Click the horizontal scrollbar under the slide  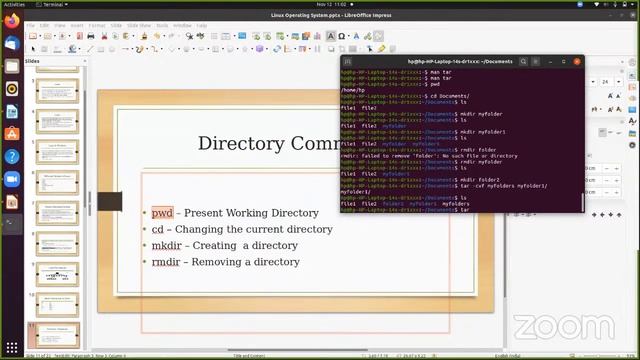(x=297, y=350)
